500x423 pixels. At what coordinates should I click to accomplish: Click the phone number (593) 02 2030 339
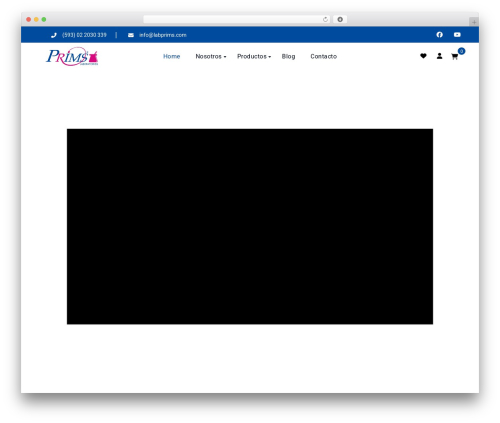pyautogui.click(x=84, y=35)
